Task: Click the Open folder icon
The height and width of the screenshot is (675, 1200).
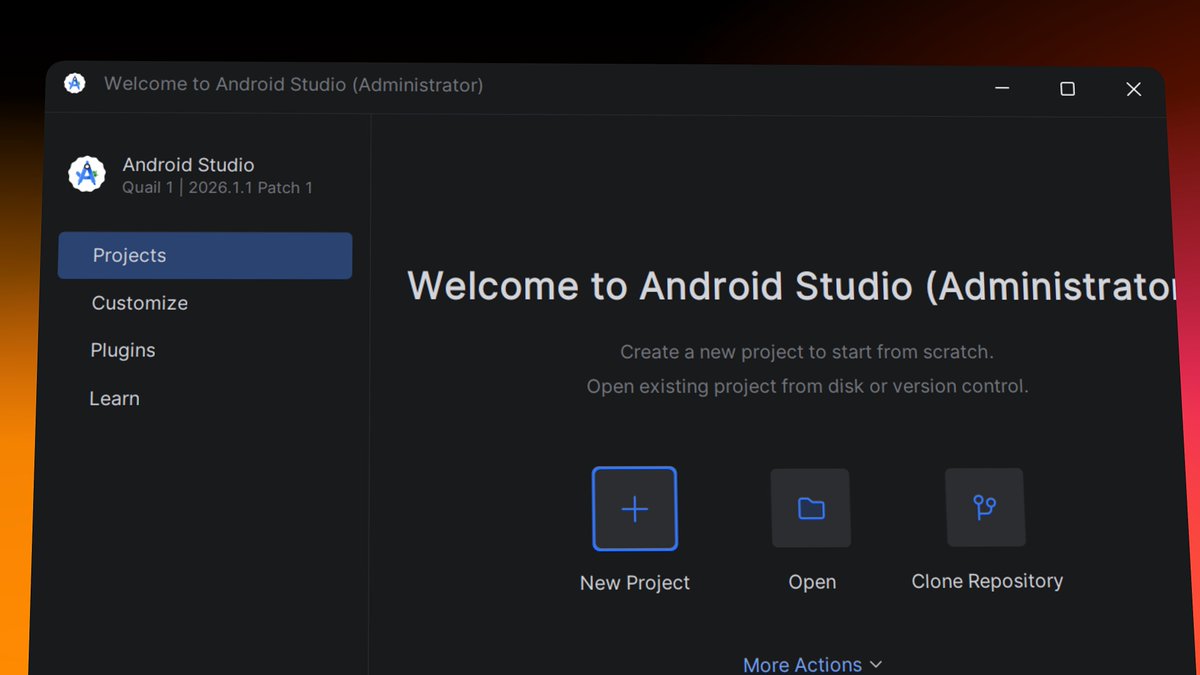Action: (811, 508)
